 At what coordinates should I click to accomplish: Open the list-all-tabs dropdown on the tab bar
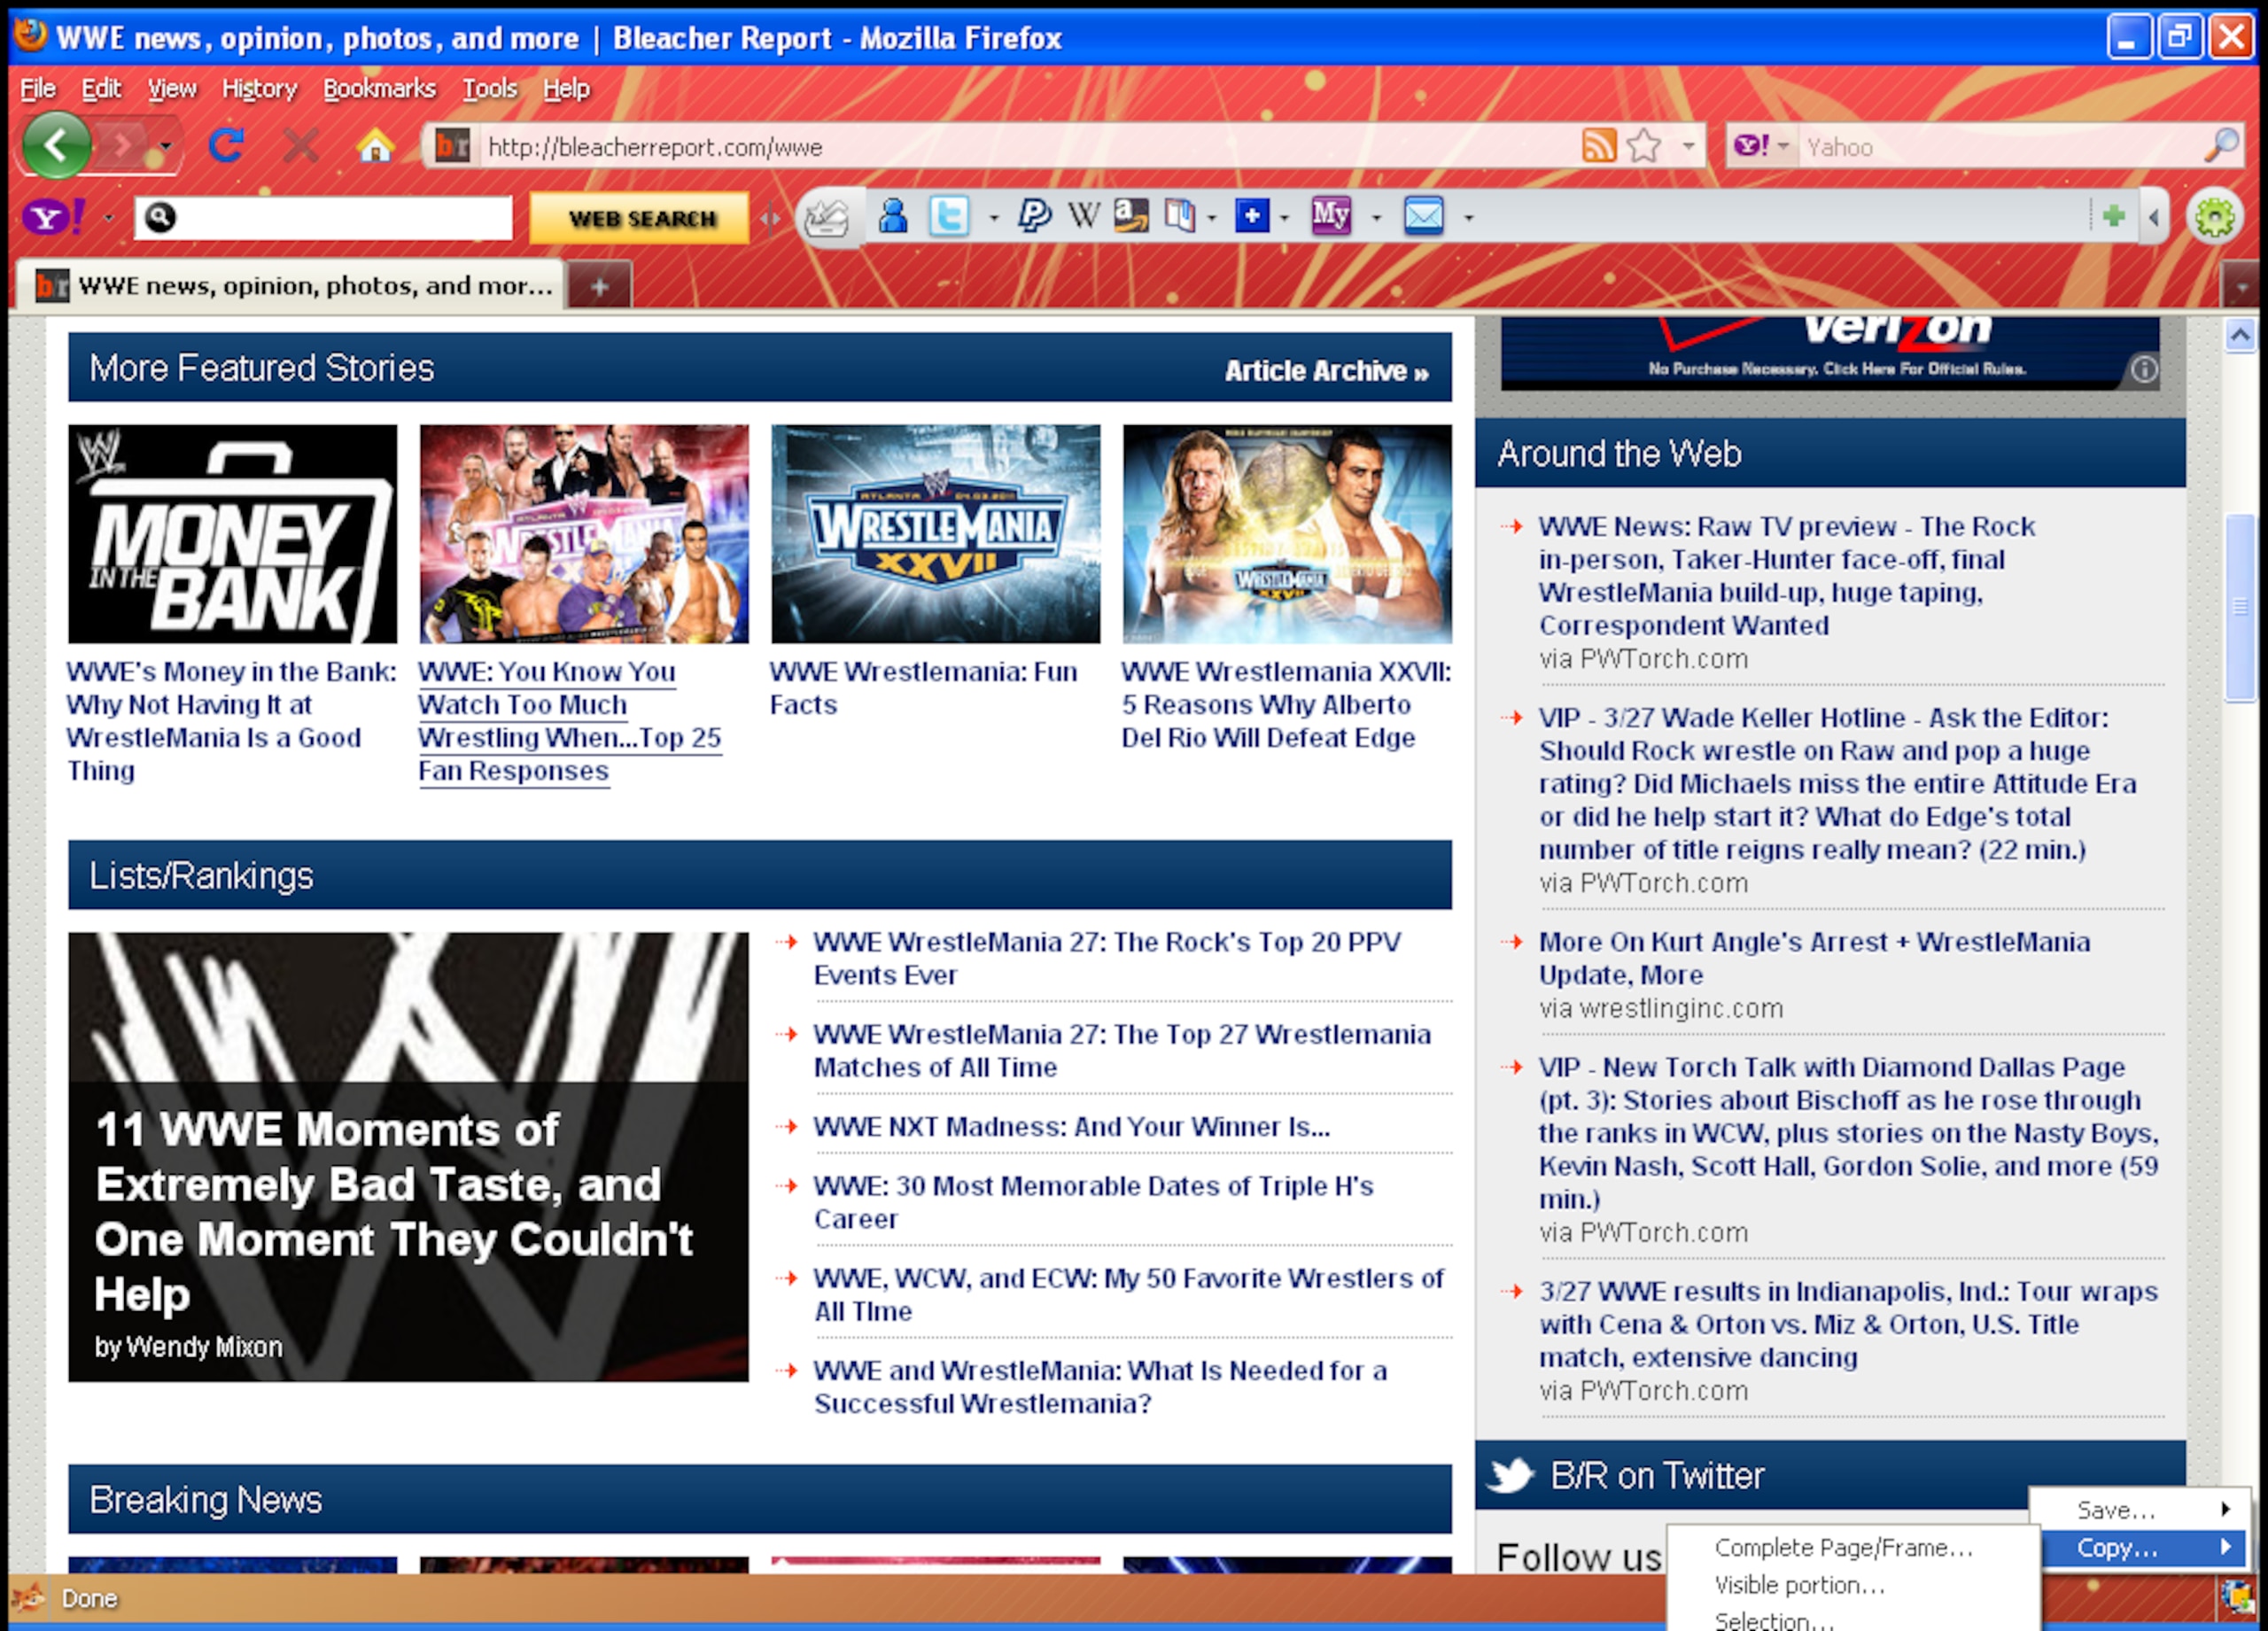[2241, 287]
